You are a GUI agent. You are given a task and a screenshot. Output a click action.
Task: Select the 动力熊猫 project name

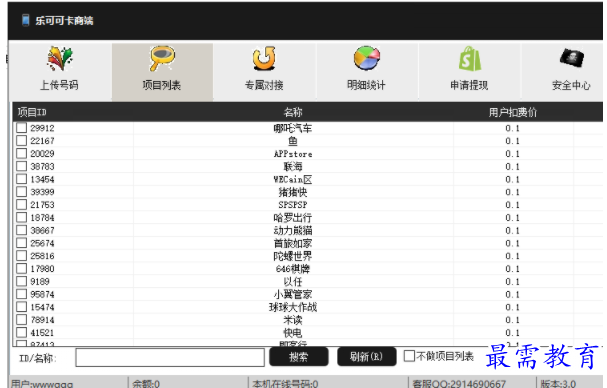(x=293, y=230)
